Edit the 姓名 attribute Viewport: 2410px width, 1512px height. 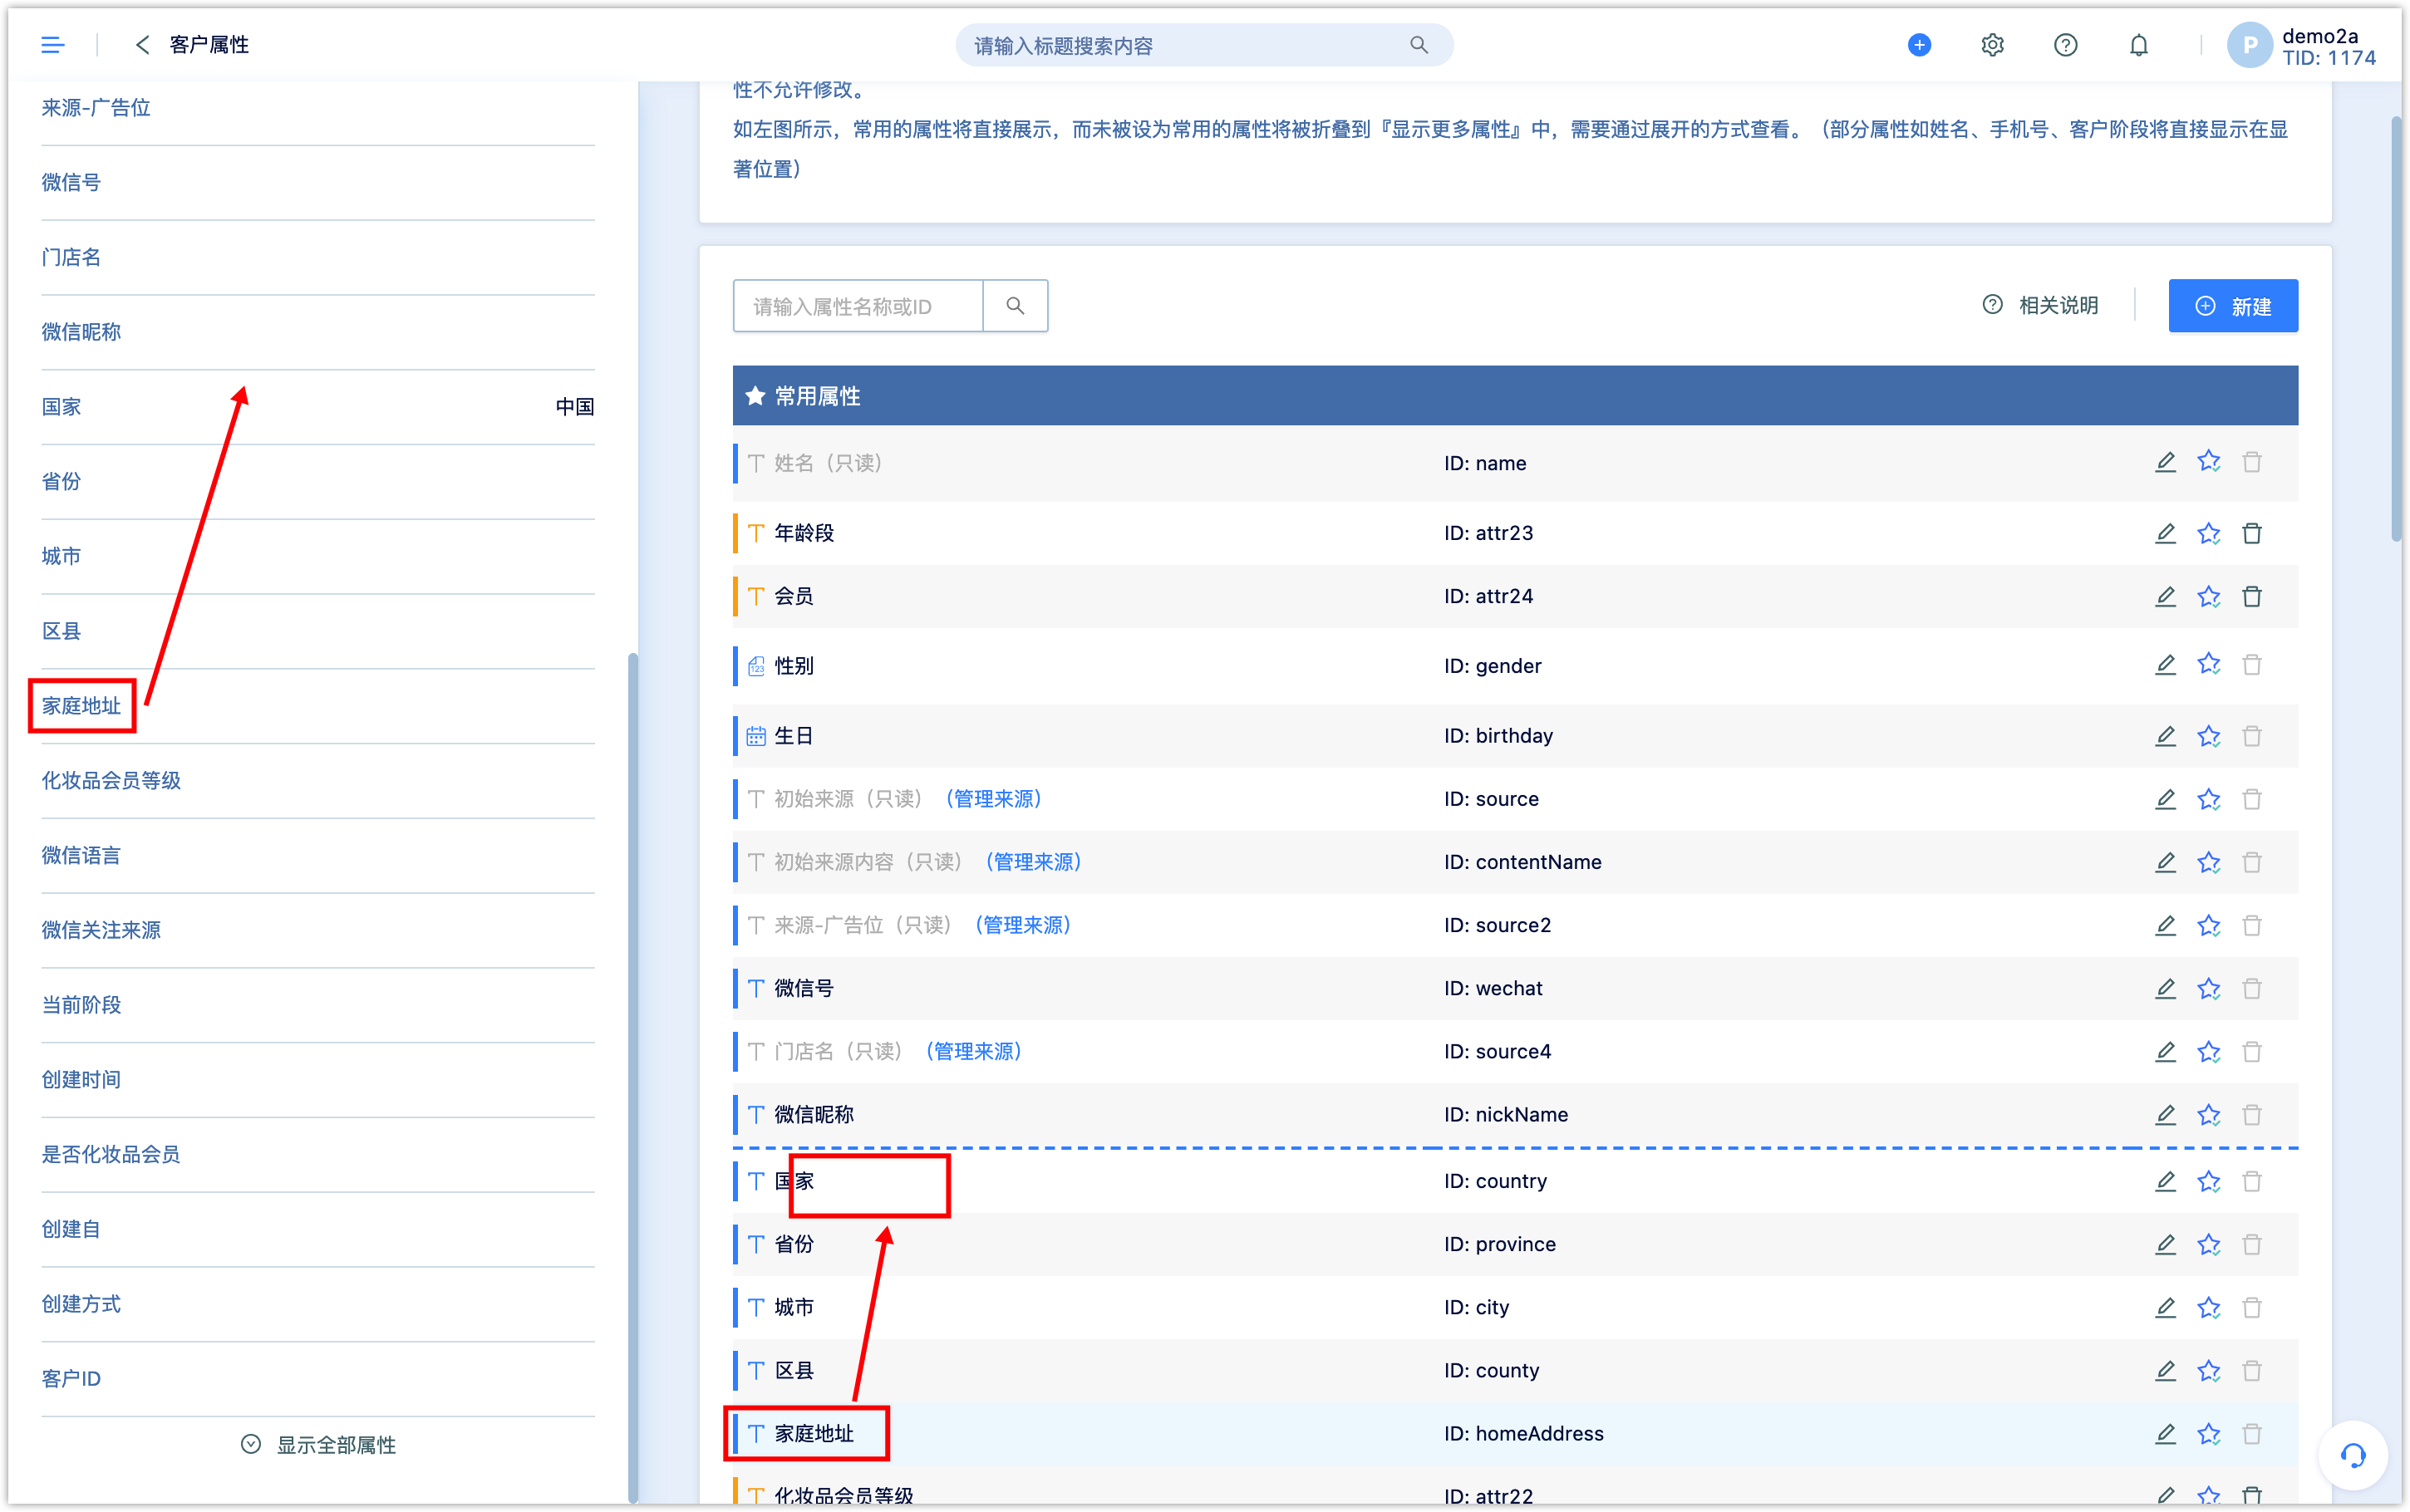click(x=2165, y=462)
